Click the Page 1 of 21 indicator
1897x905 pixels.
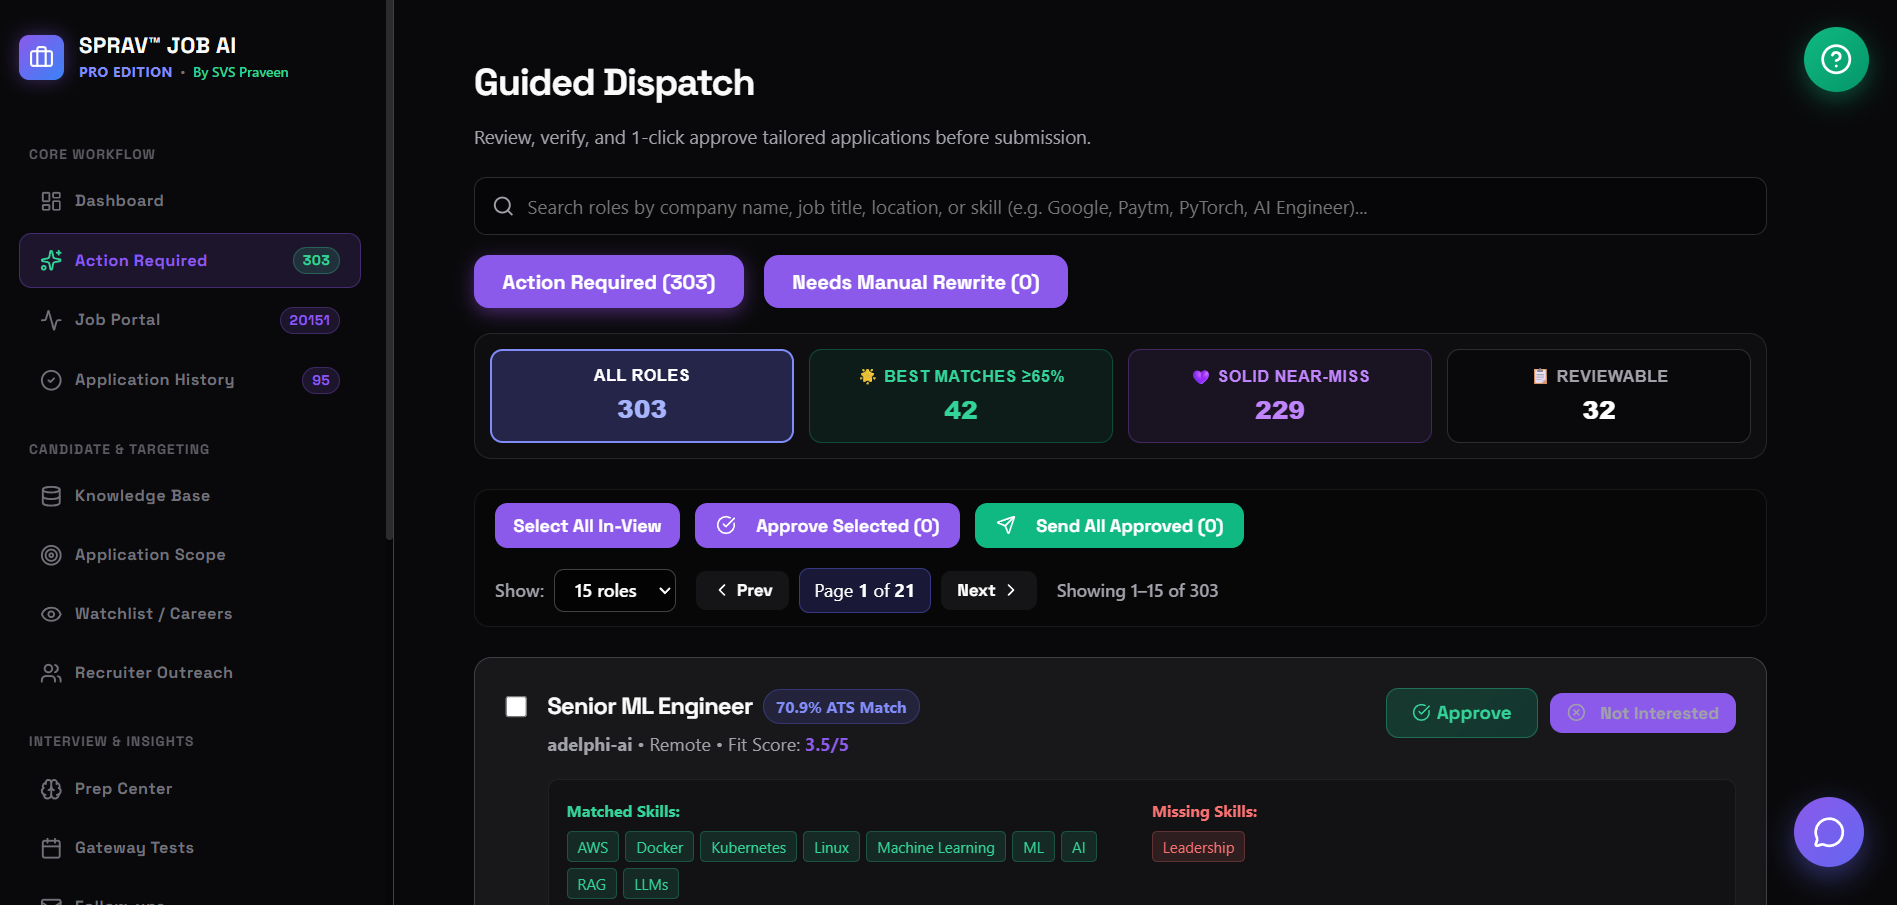point(865,590)
